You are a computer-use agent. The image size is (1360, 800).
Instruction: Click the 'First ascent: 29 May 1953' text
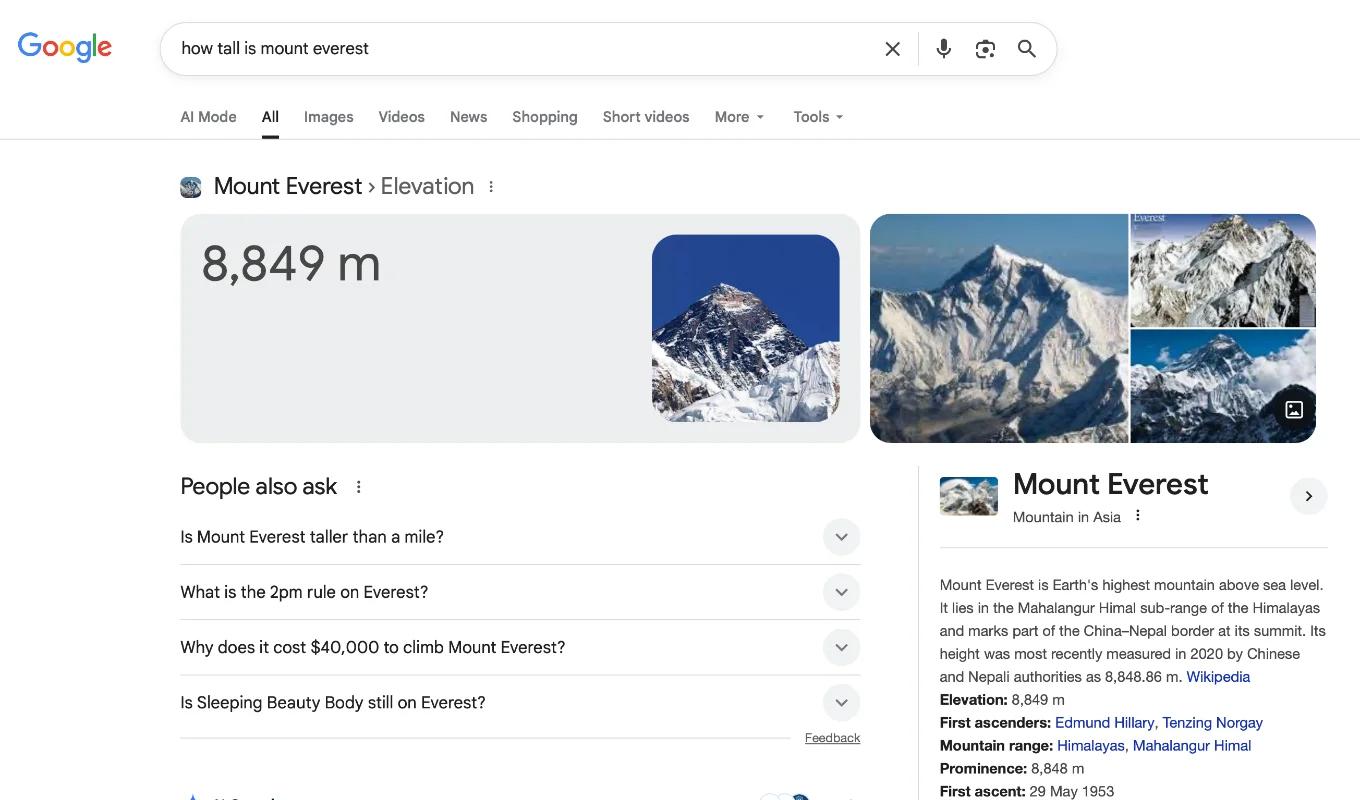click(x=1027, y=791)
